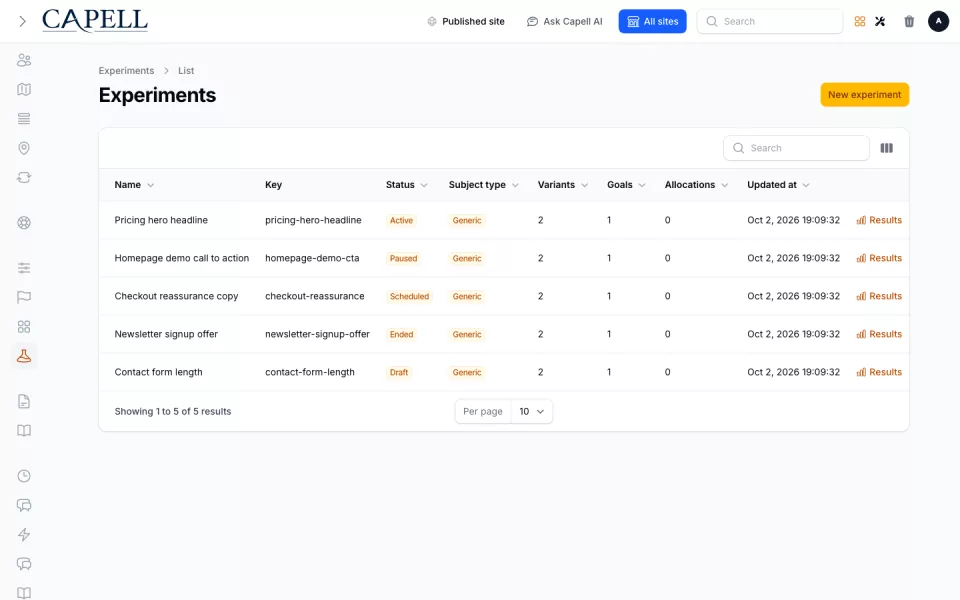View Results for Newsletter signup offer

click(879, 334)
